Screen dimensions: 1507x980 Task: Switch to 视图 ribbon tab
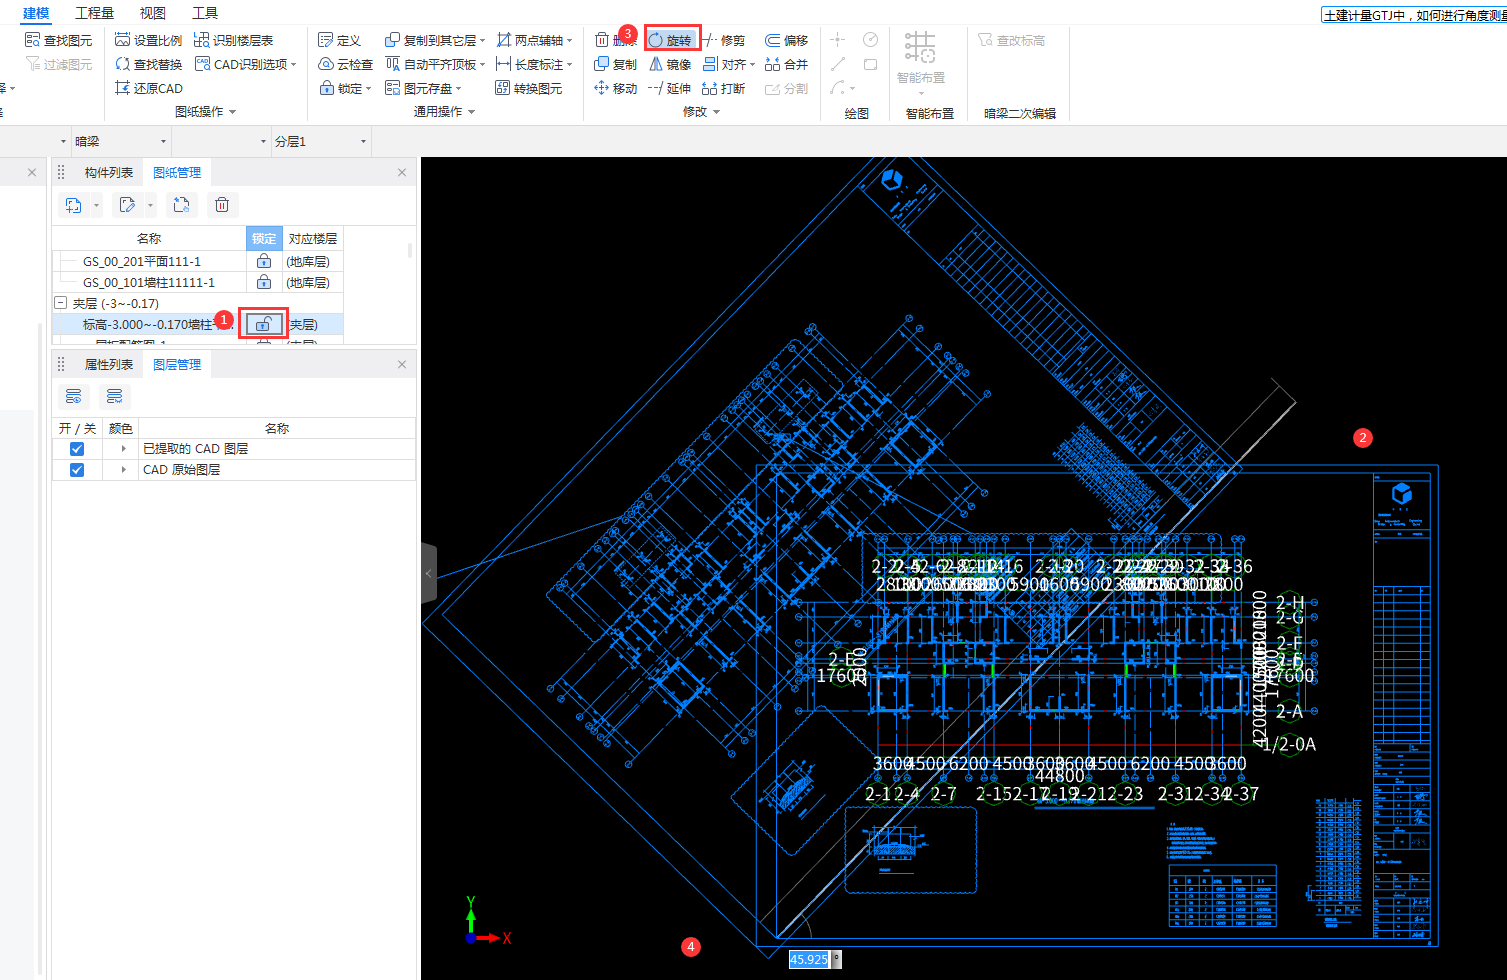click(153, 13)
